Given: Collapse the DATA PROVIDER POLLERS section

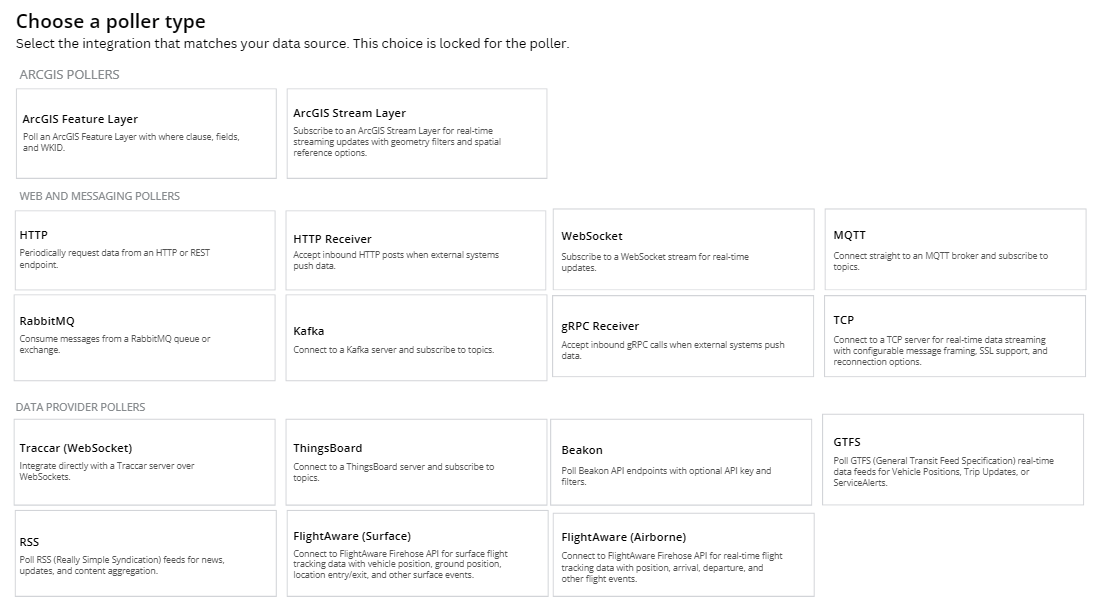Looking at the screenshot, I should [x=83, y=406].
